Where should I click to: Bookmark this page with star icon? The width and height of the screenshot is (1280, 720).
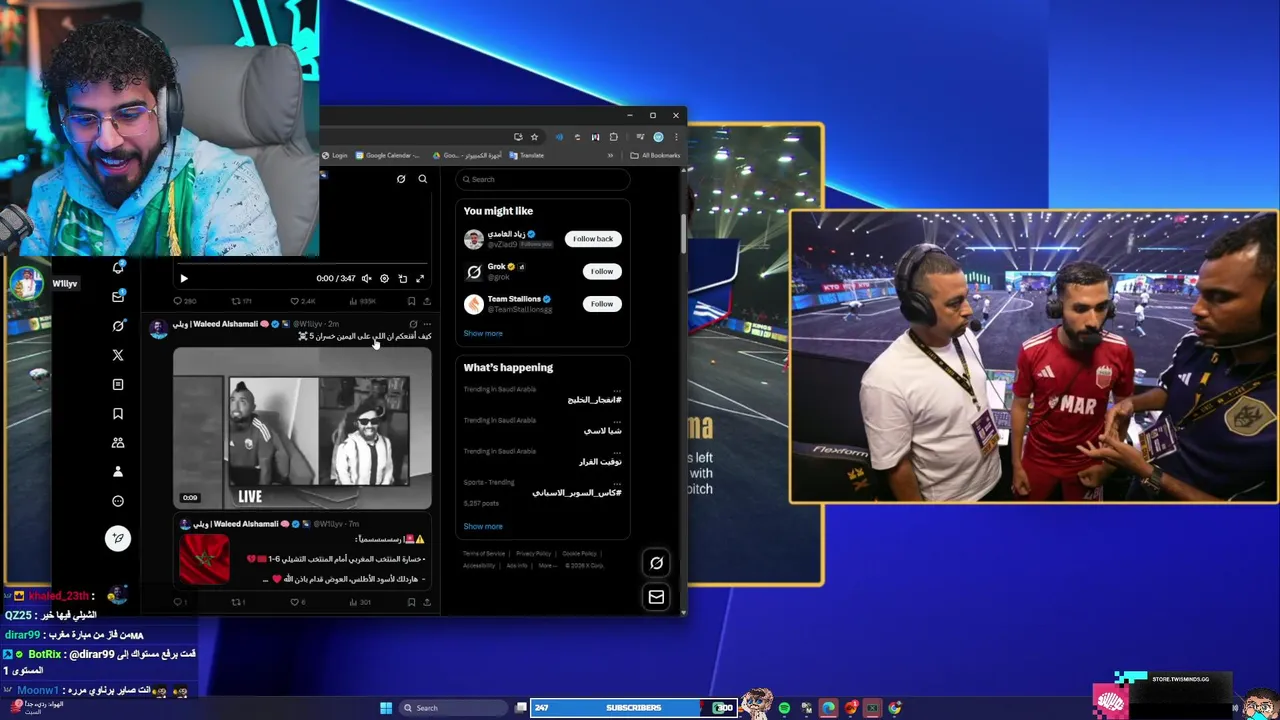pos(534,137)
